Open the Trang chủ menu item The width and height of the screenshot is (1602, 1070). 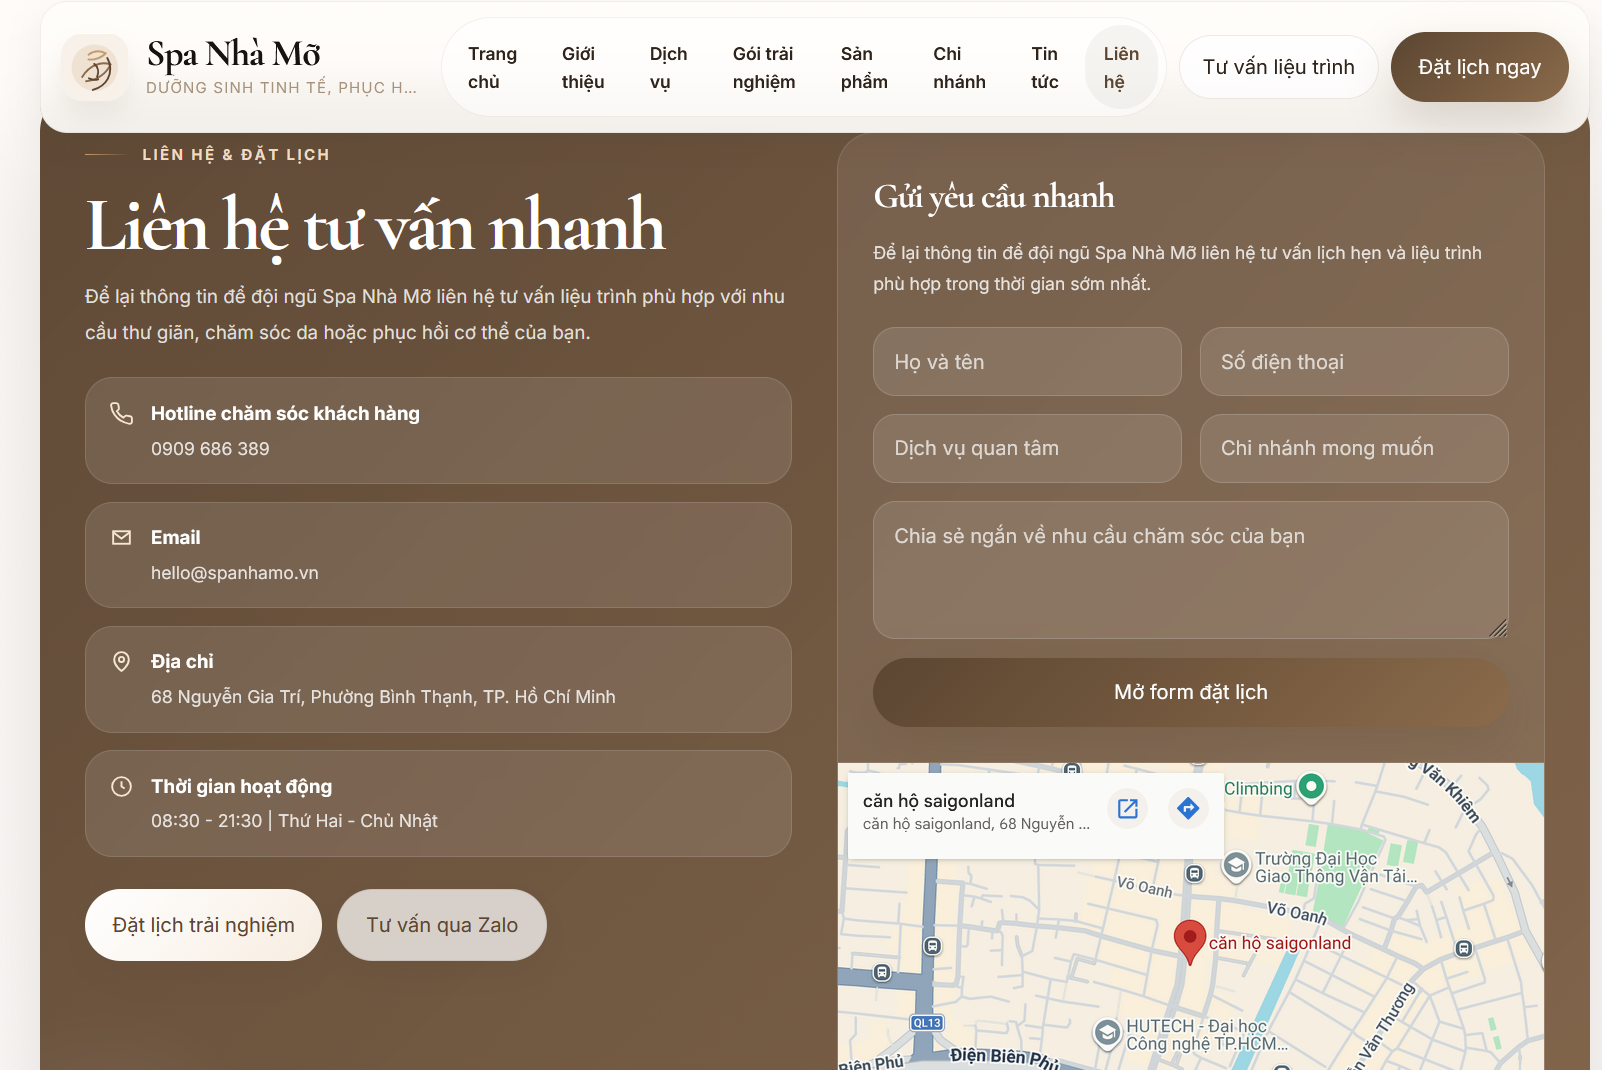click(491, 67)
